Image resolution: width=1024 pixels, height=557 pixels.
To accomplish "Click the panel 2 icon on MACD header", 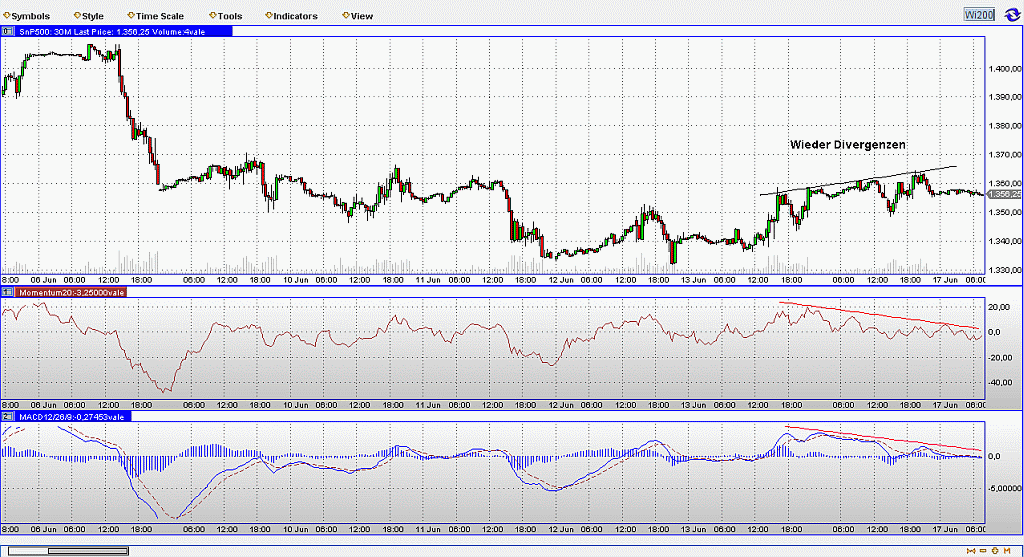I will pyautogui.click(x=8, y=417).
